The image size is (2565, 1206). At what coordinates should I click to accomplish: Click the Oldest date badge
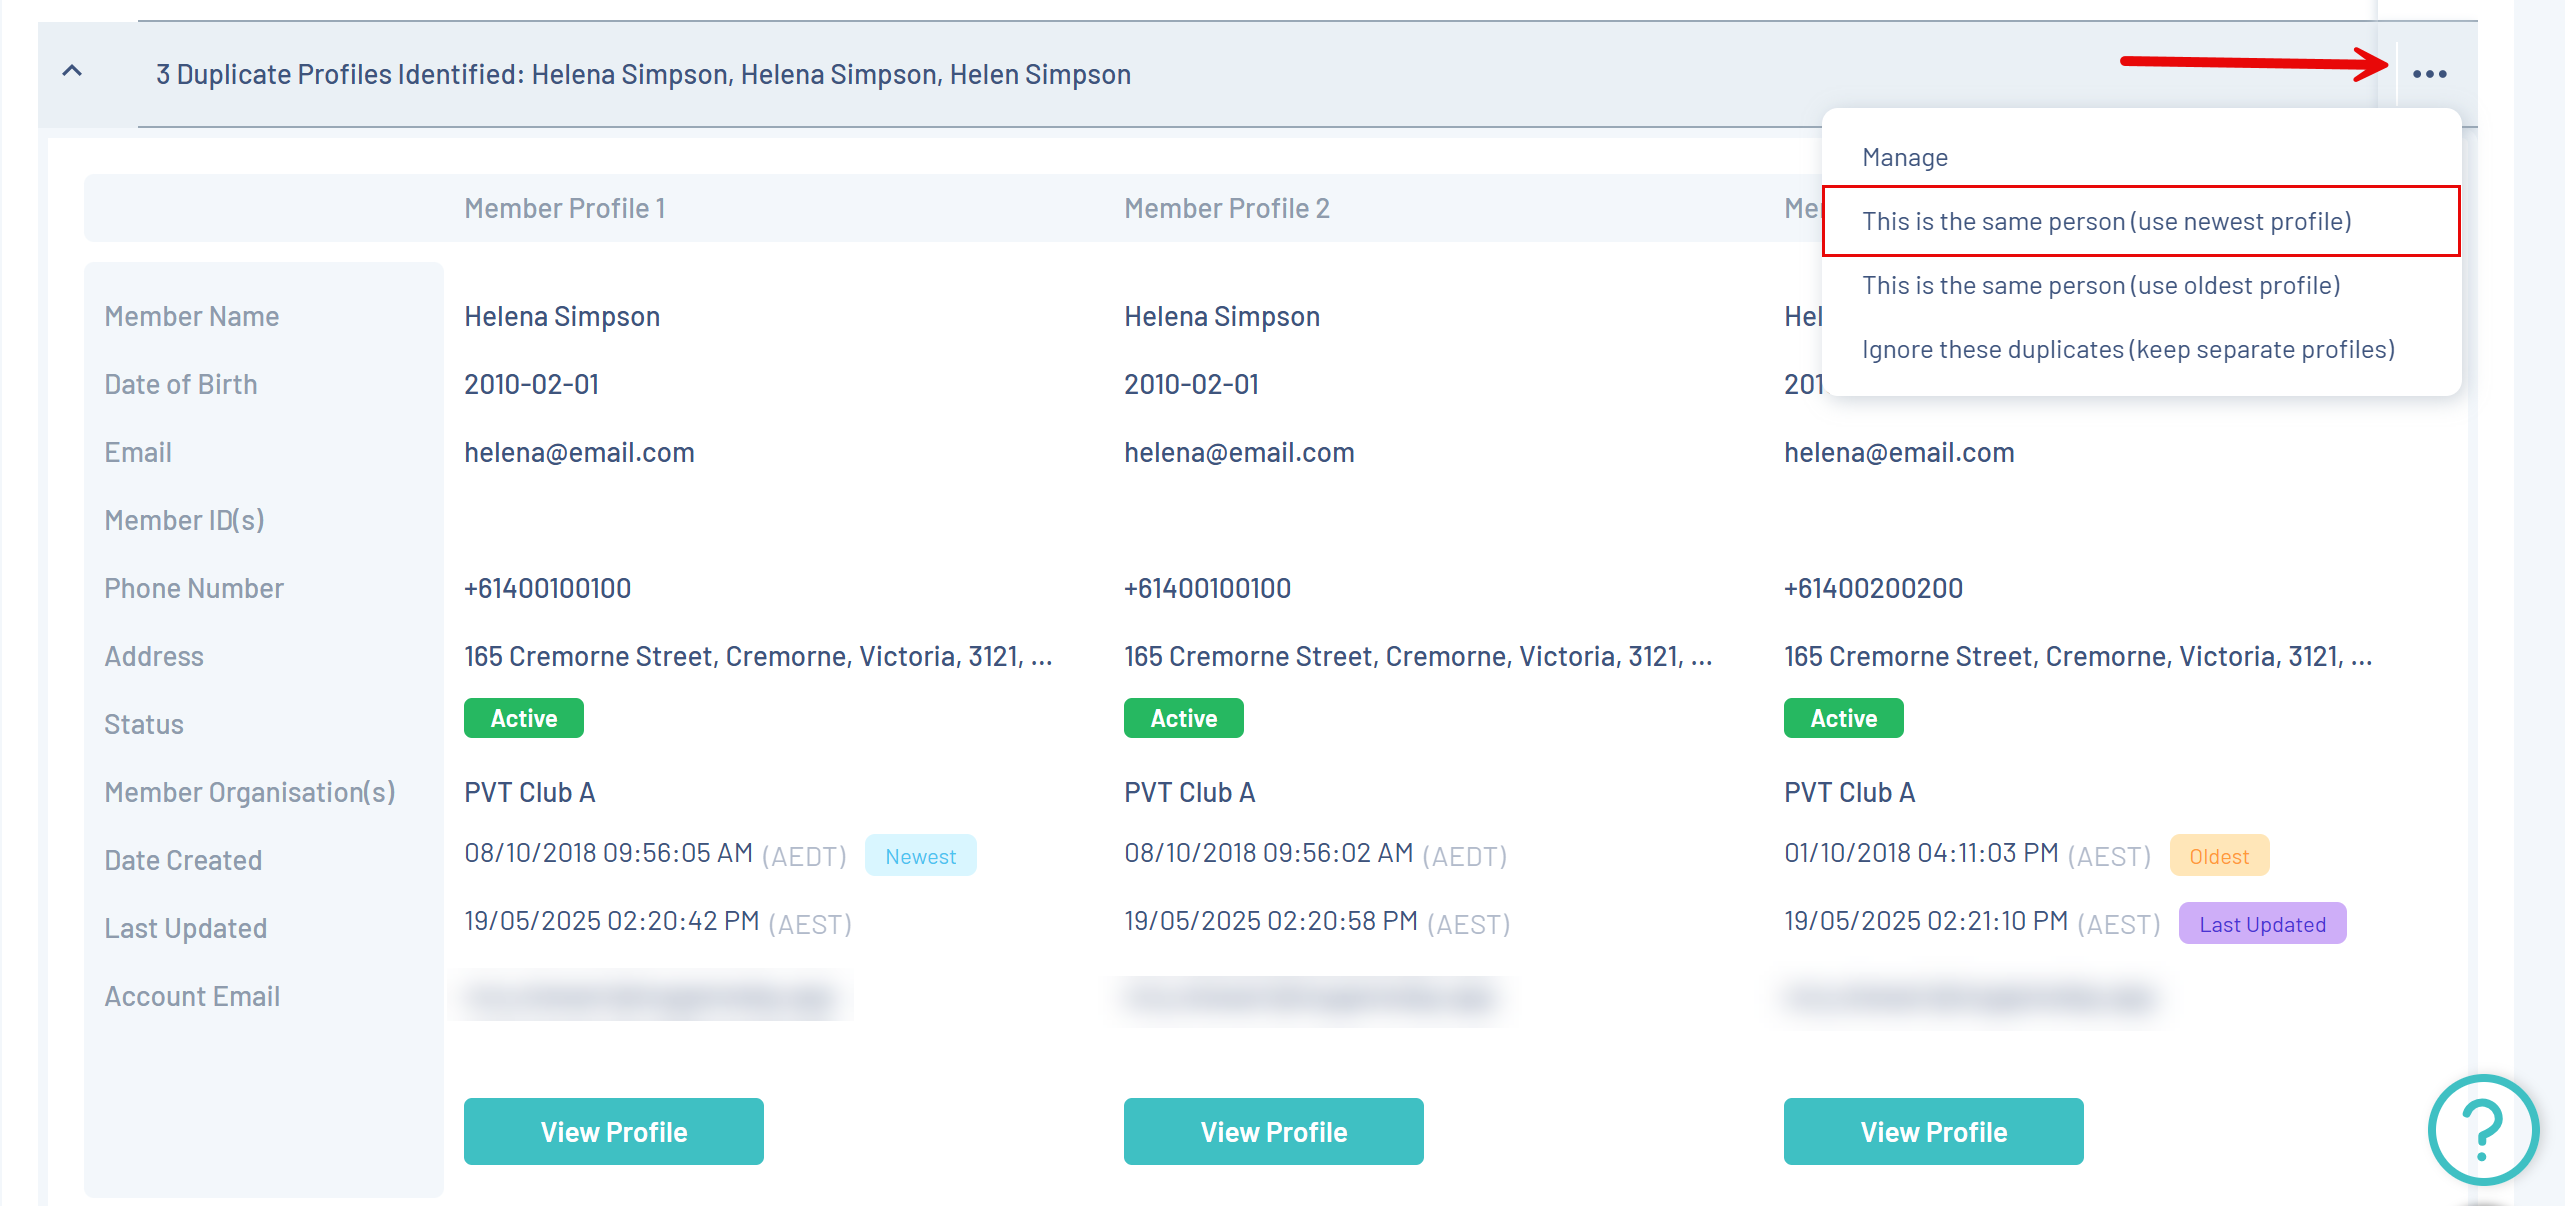(2218, 856)
